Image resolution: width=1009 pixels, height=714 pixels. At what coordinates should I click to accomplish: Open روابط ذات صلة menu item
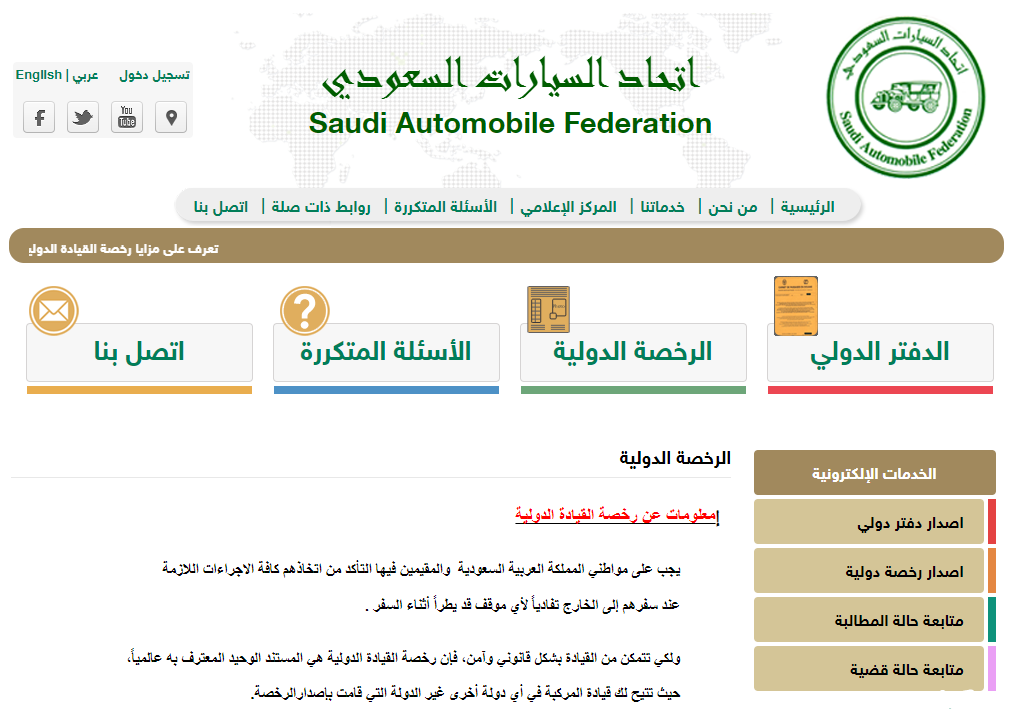(320, 206)
